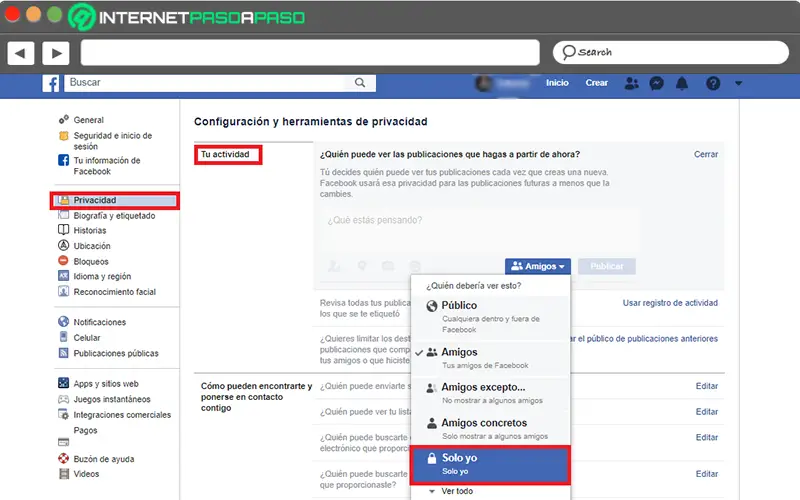The width and height of the screenshot is (800, 500).
Task: Click the Seguridad e inicio de sesión shield icon
Action: tap(63, 136)
